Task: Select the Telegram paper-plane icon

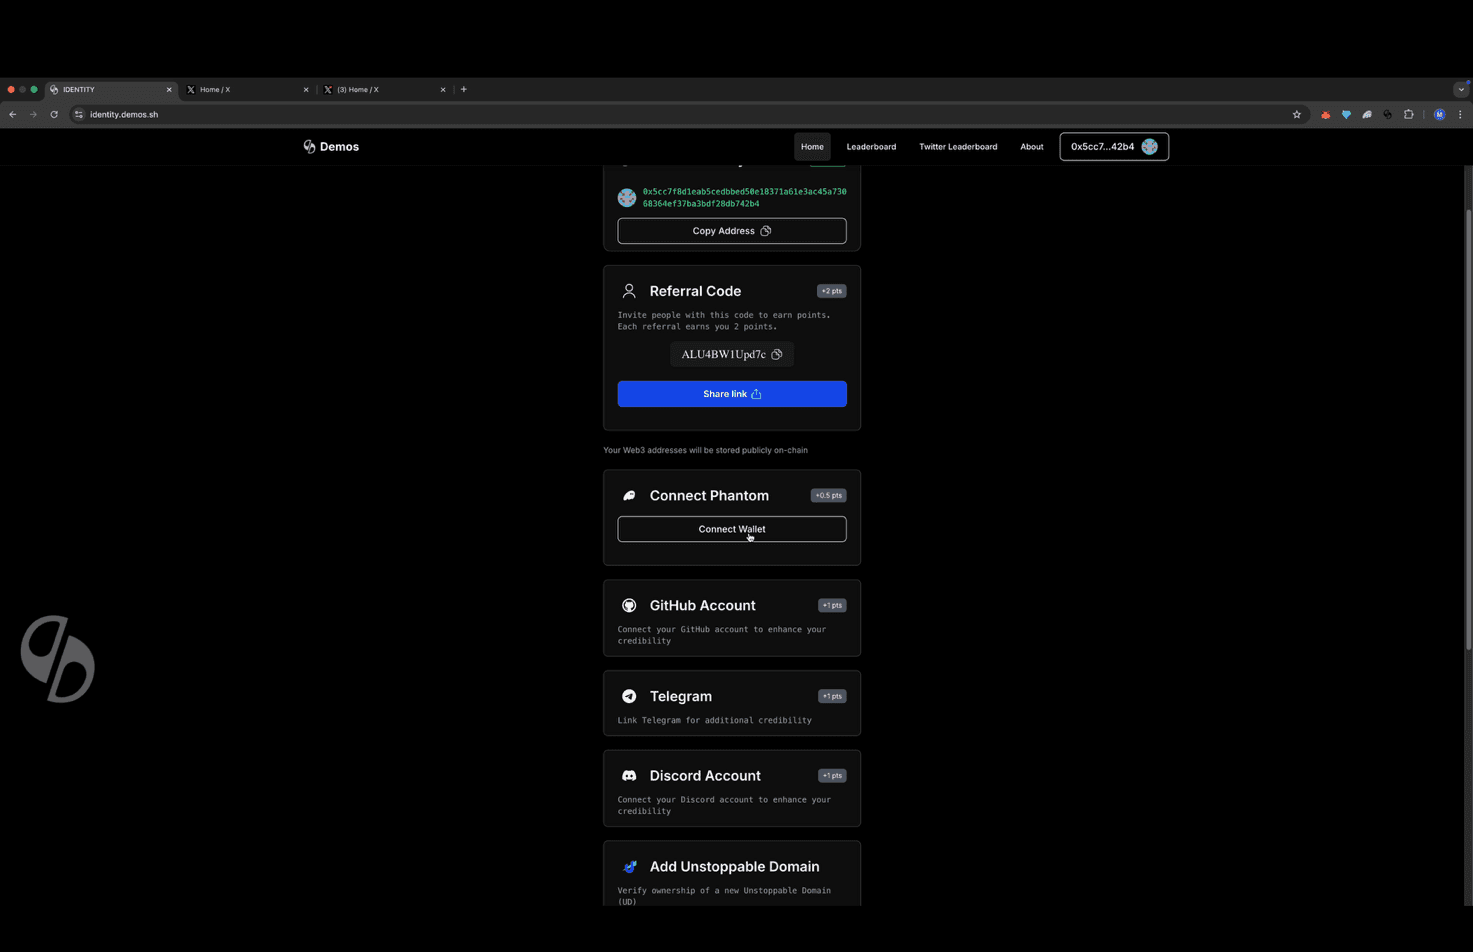Action: click(629, 696)
